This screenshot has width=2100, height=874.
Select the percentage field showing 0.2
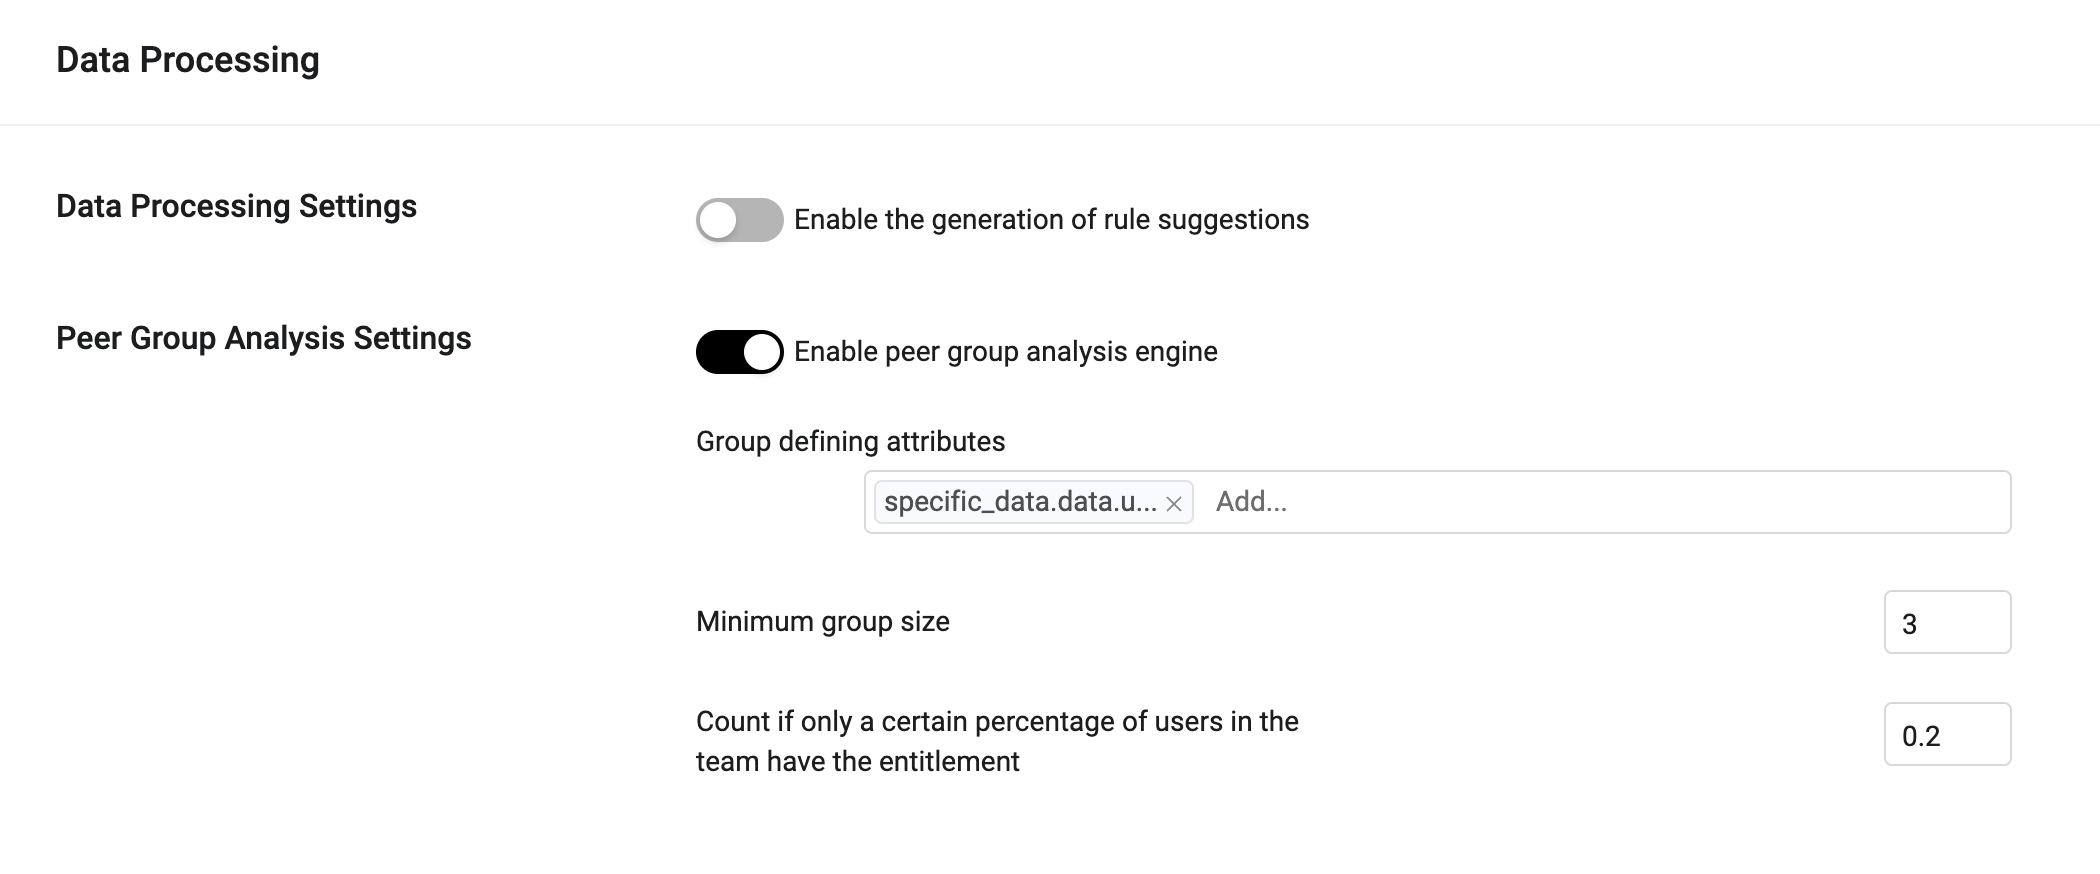[1946, 734]
